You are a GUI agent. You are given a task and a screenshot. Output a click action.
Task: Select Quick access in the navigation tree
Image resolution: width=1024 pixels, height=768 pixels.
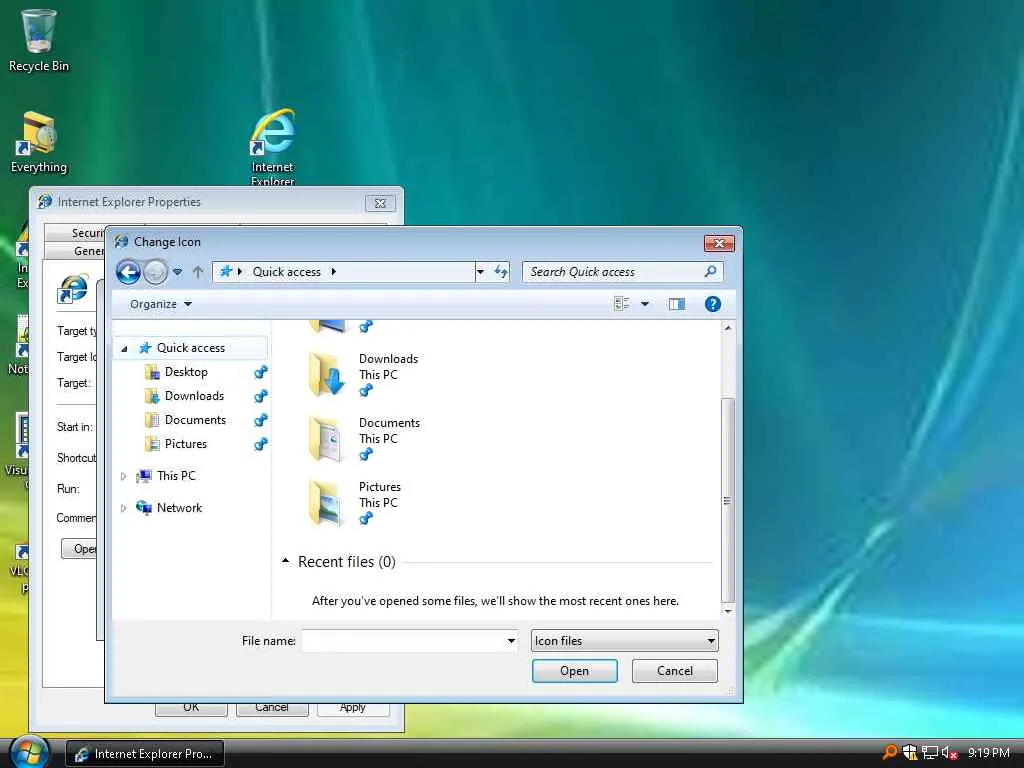[191, 348]
